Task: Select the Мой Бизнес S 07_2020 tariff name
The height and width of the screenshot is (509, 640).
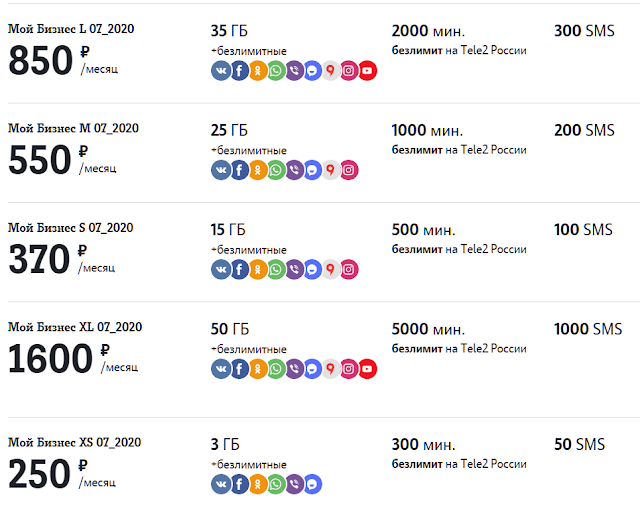Action: pyautogui.click(x=71, y=227)
